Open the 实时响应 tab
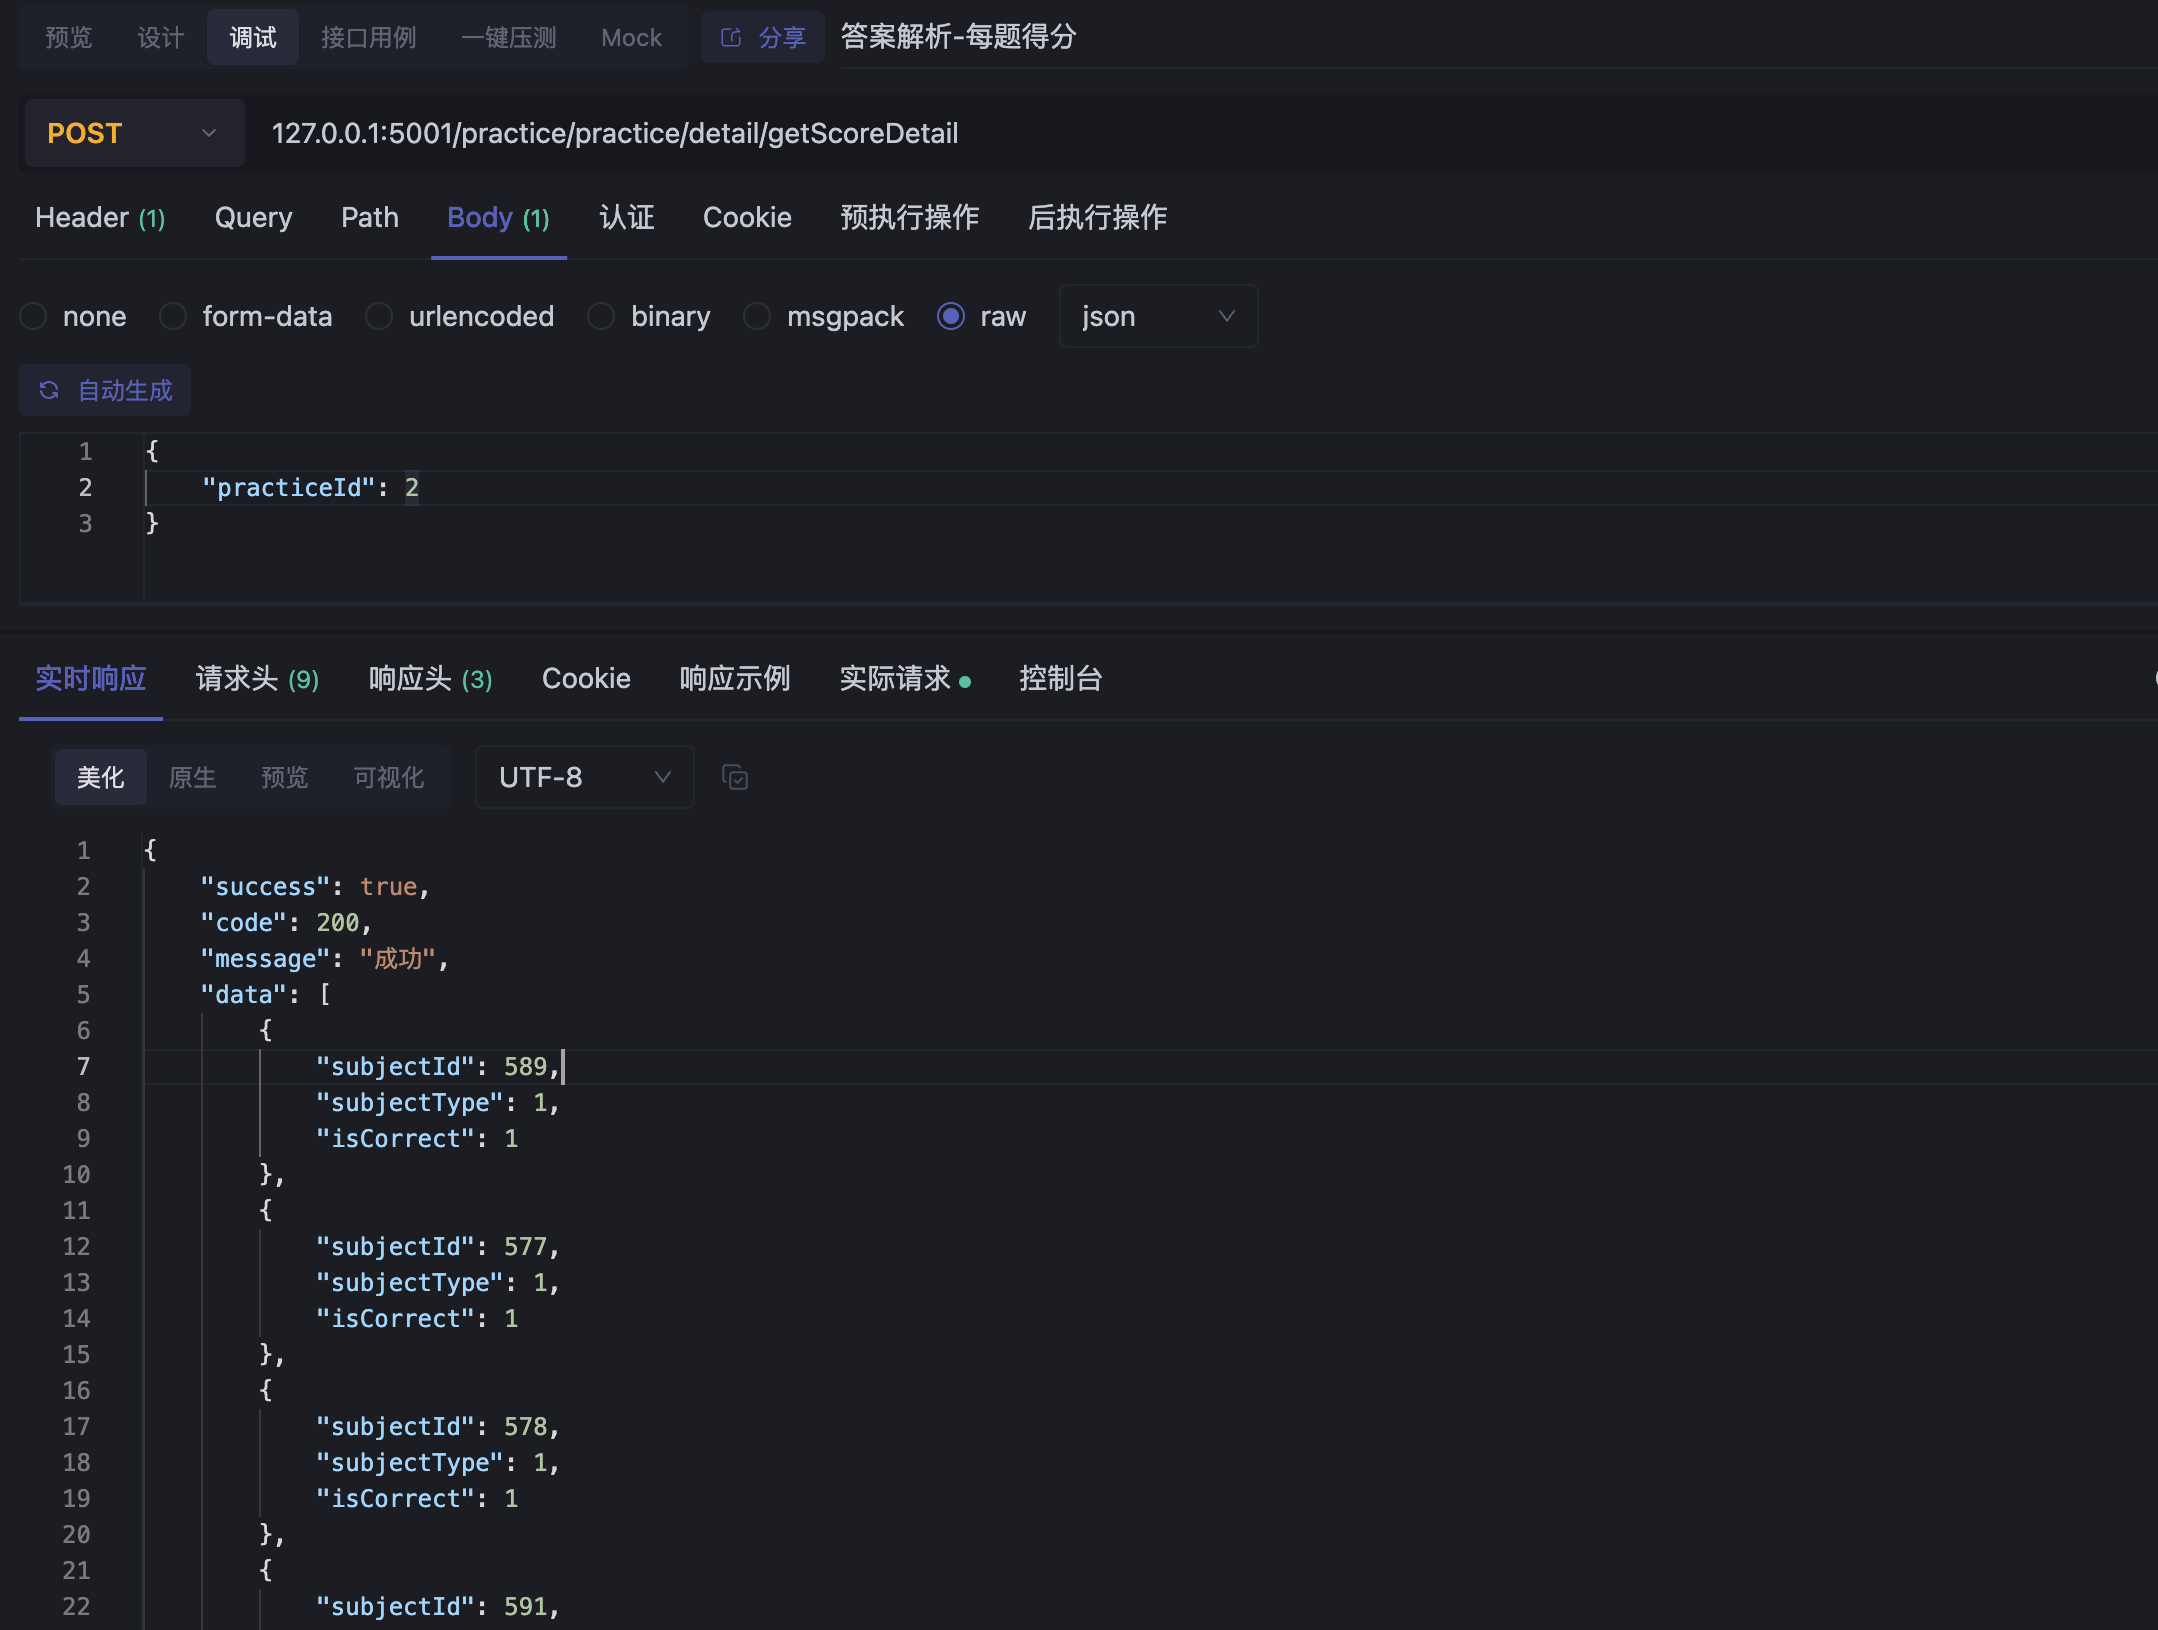 91,679
